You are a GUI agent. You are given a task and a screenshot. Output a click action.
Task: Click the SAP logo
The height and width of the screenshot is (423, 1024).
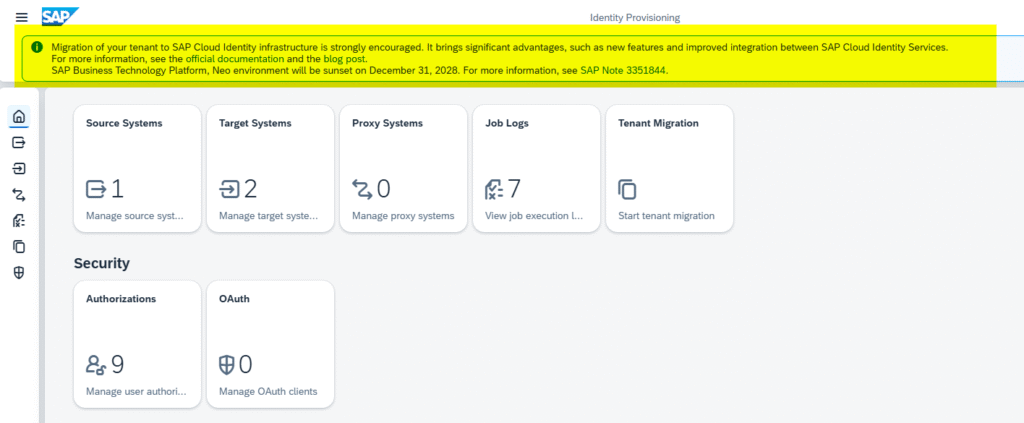pyautogui.click(x=60, y=16)
